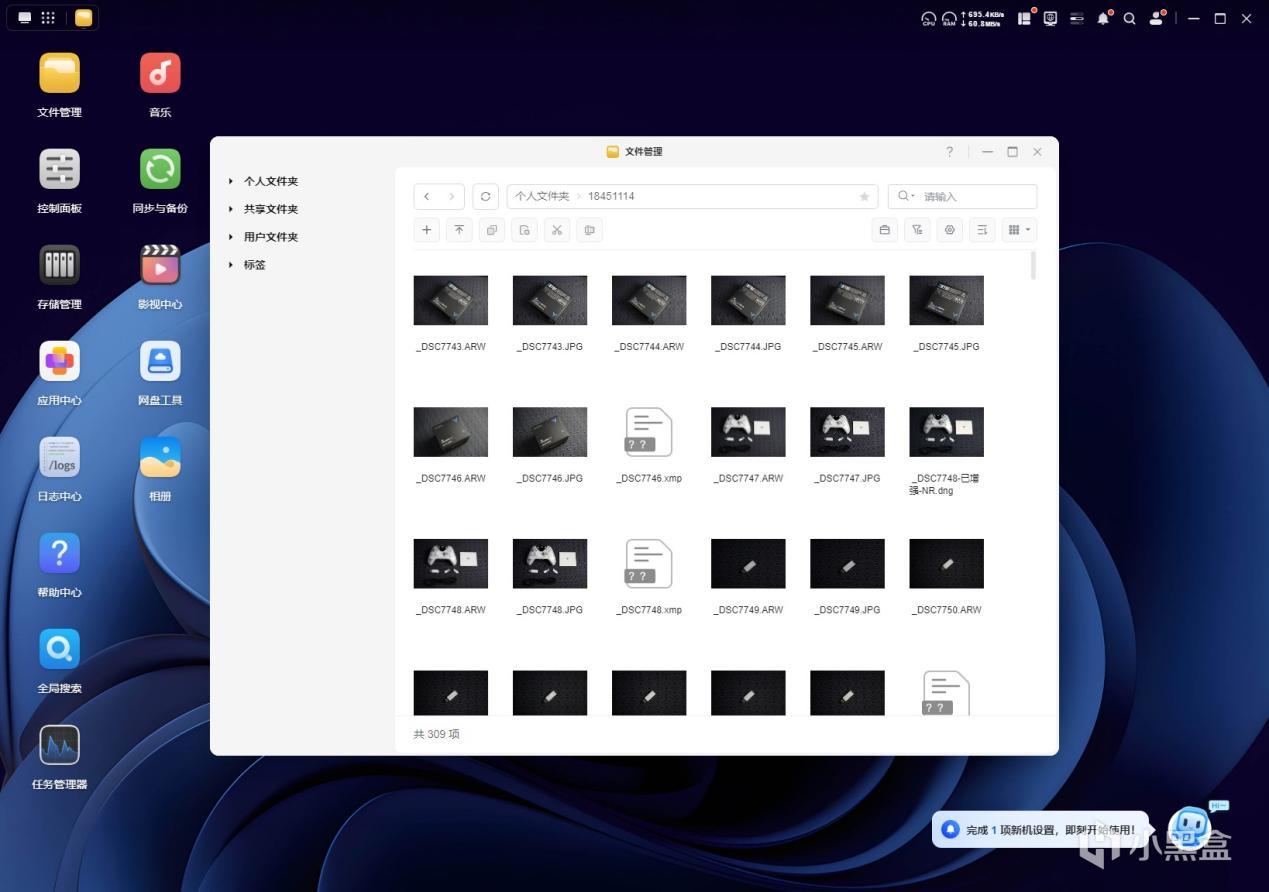Screen dimensions: 1269x892
Task: Click the CPU usage gauge
Action: coord(929,18)
